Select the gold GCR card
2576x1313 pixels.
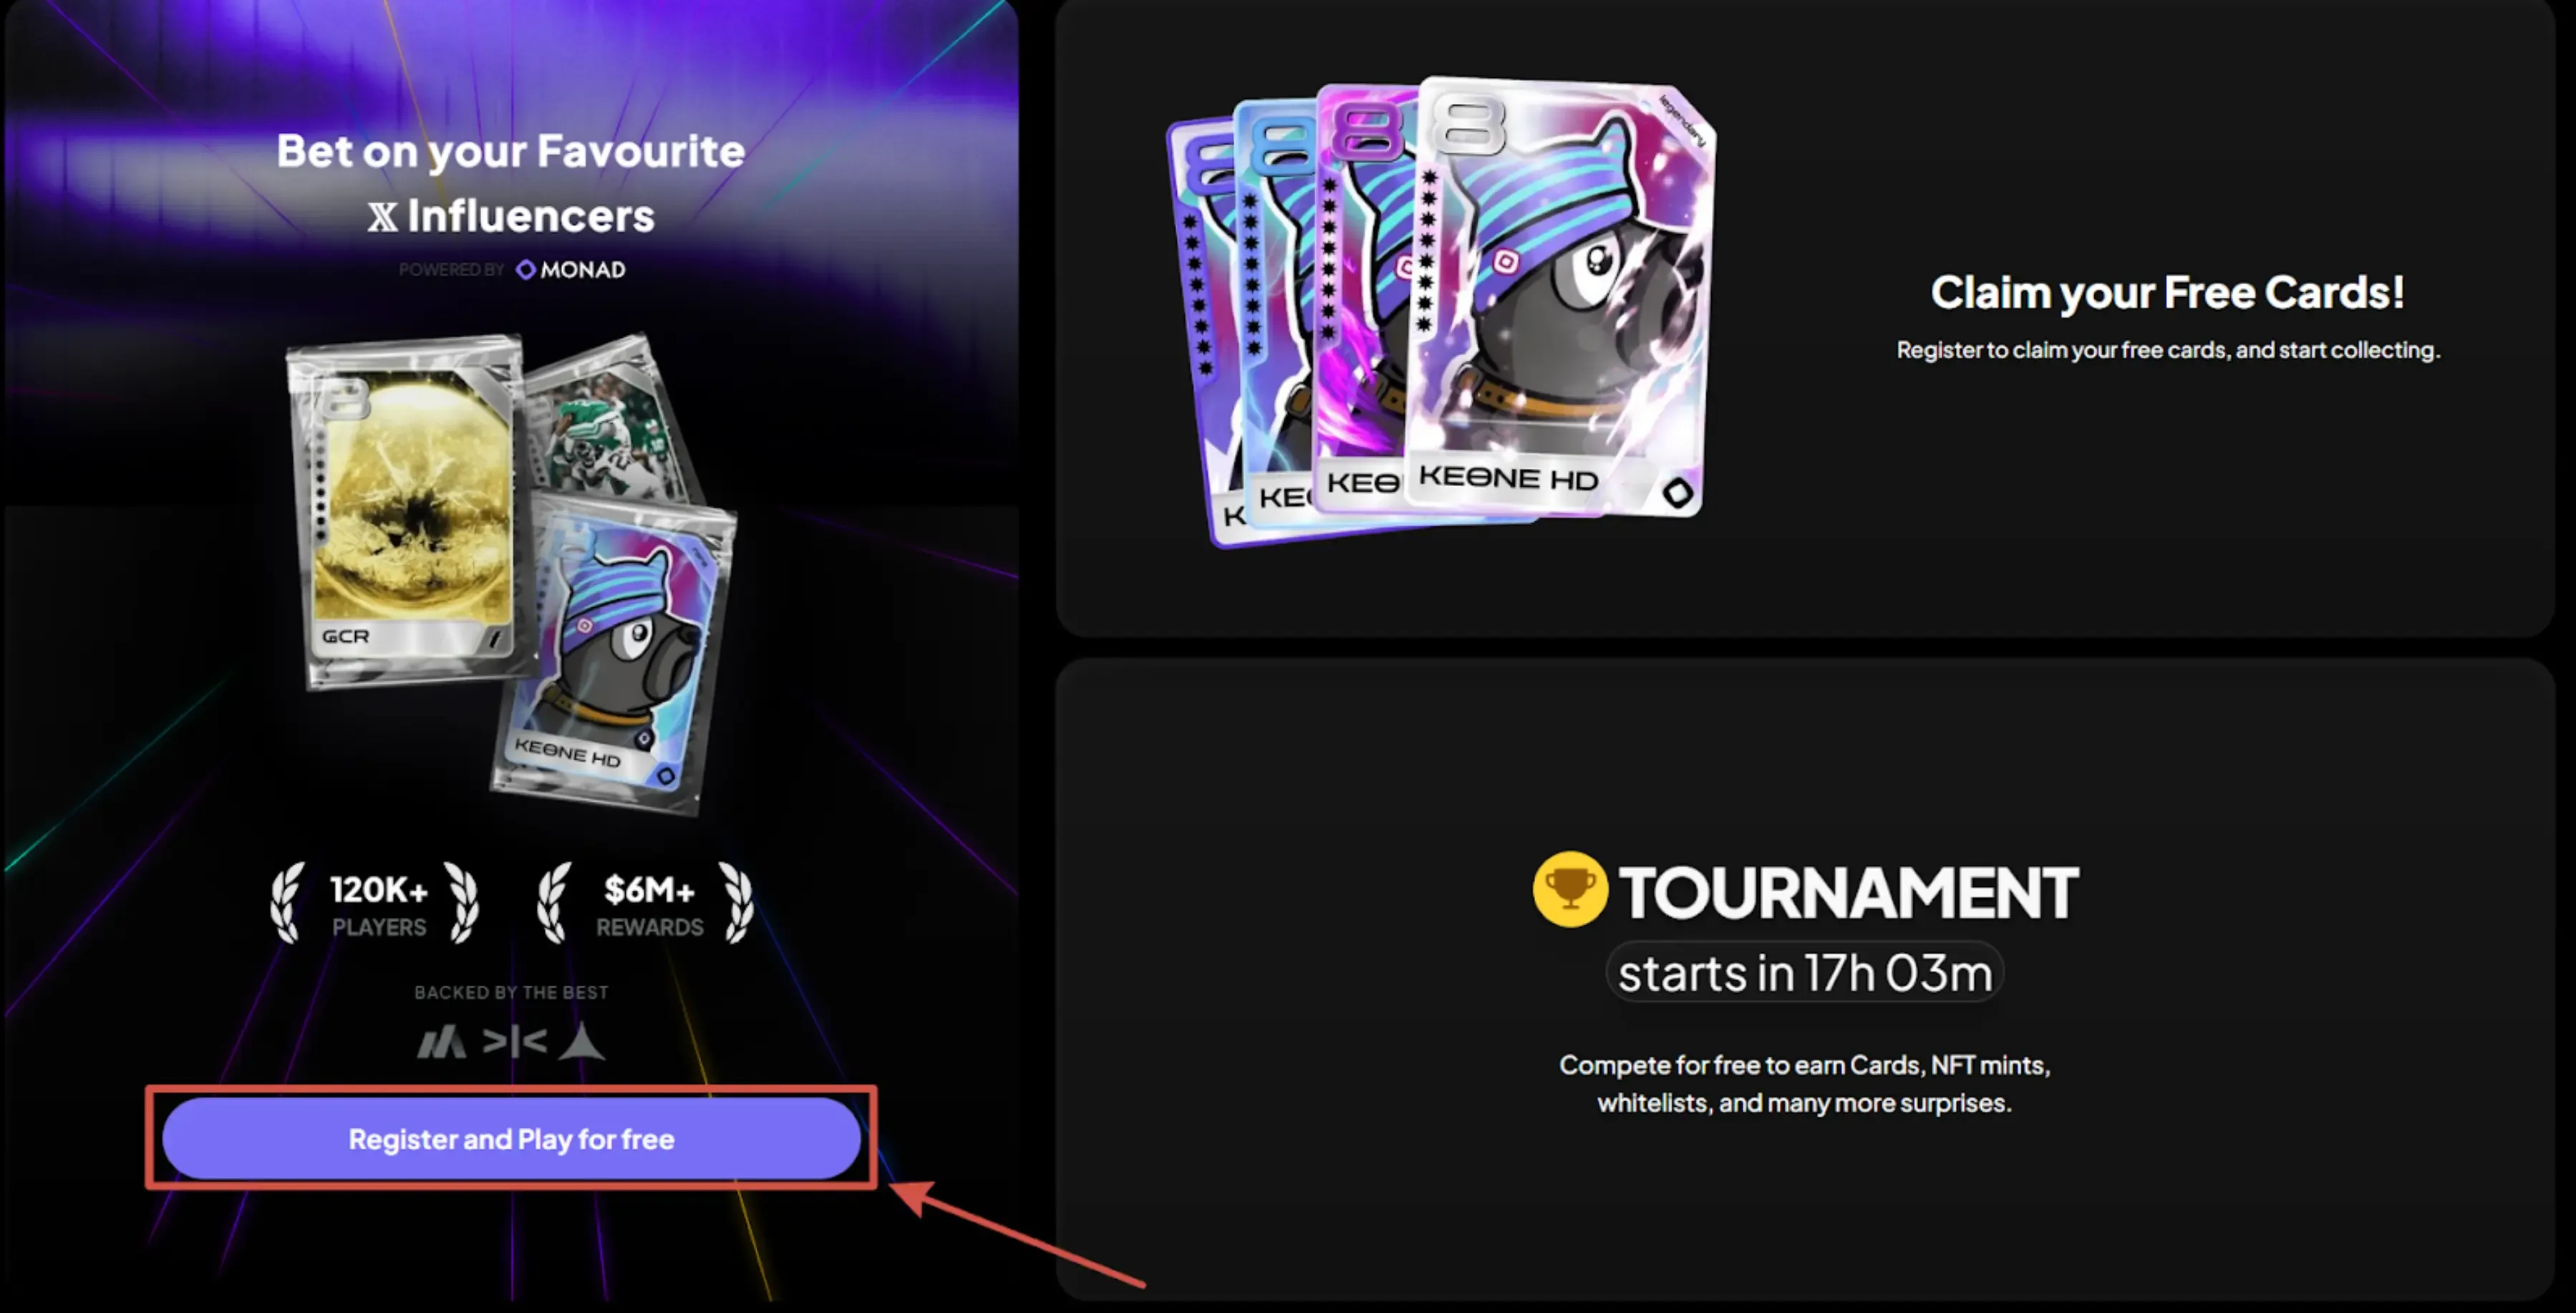point(408,512)
